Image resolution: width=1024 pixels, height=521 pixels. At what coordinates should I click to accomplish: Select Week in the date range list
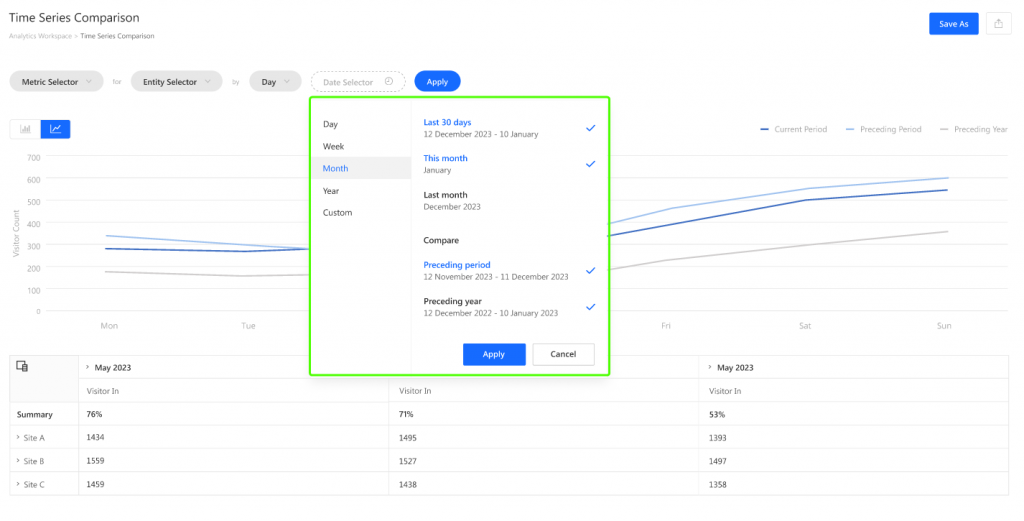click(333, 146)
